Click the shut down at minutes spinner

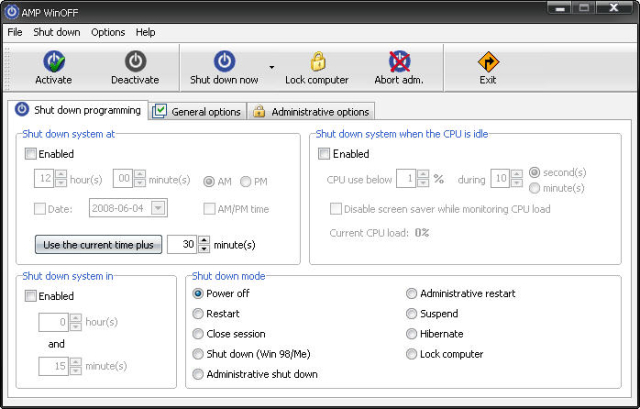tap(140, 178)
